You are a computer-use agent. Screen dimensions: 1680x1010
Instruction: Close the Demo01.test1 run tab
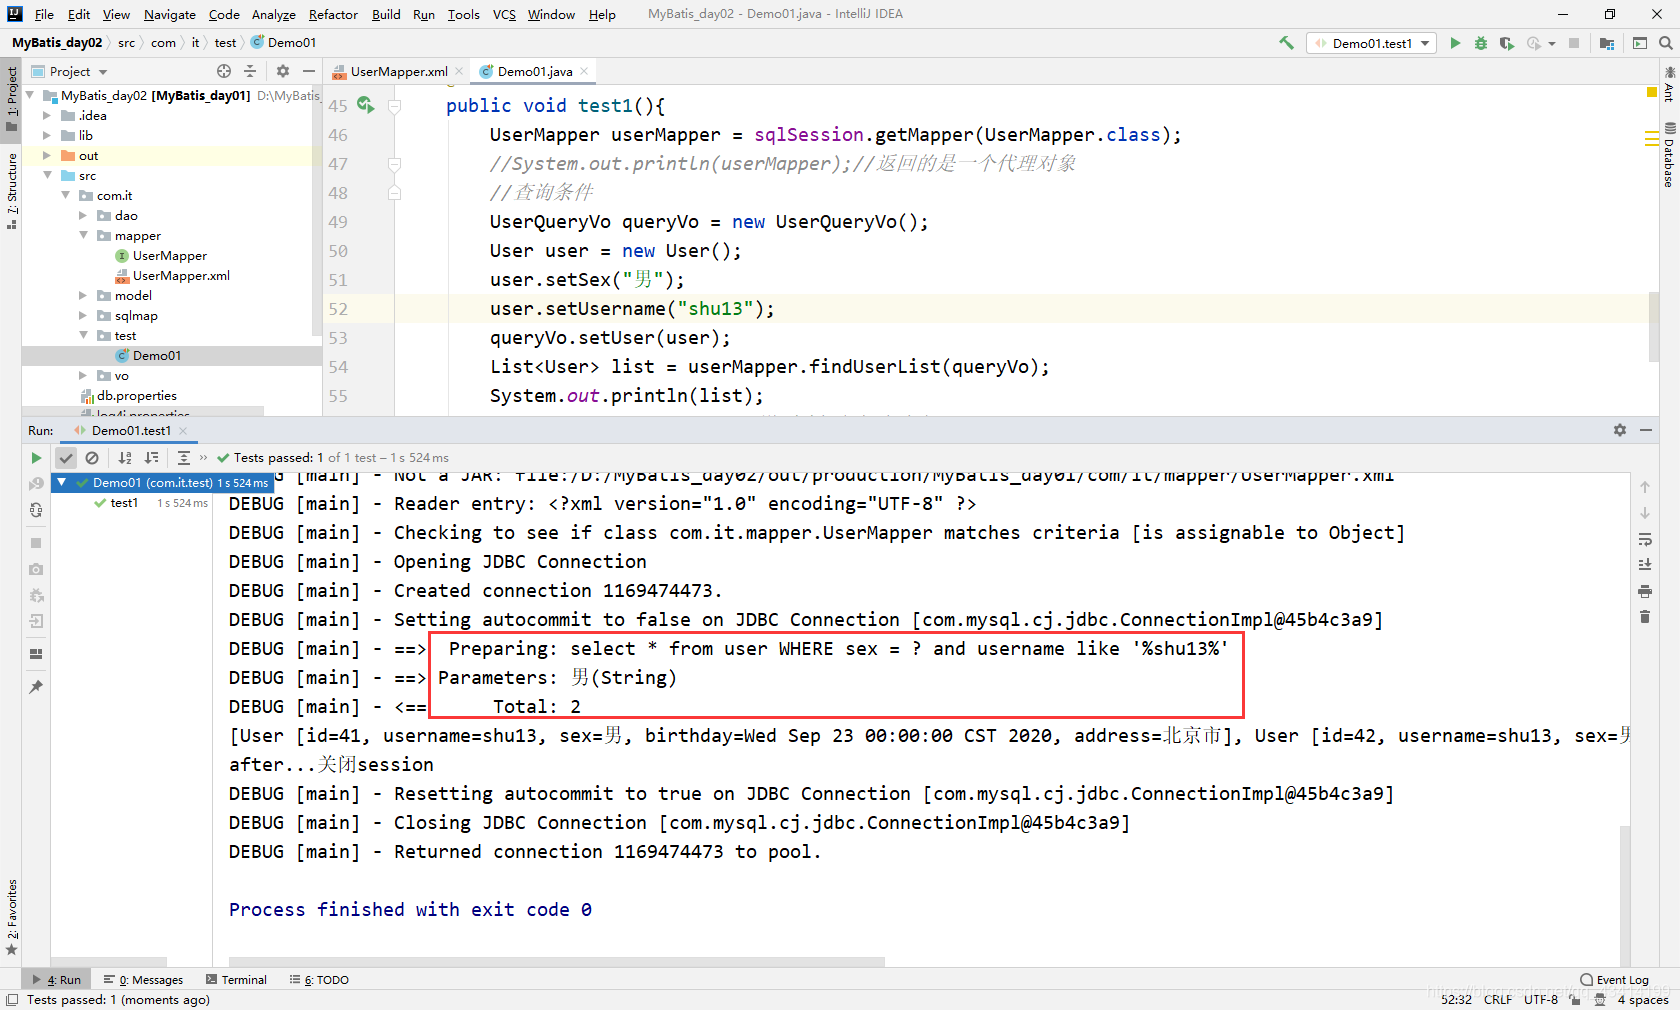click(x=183, y=431)
